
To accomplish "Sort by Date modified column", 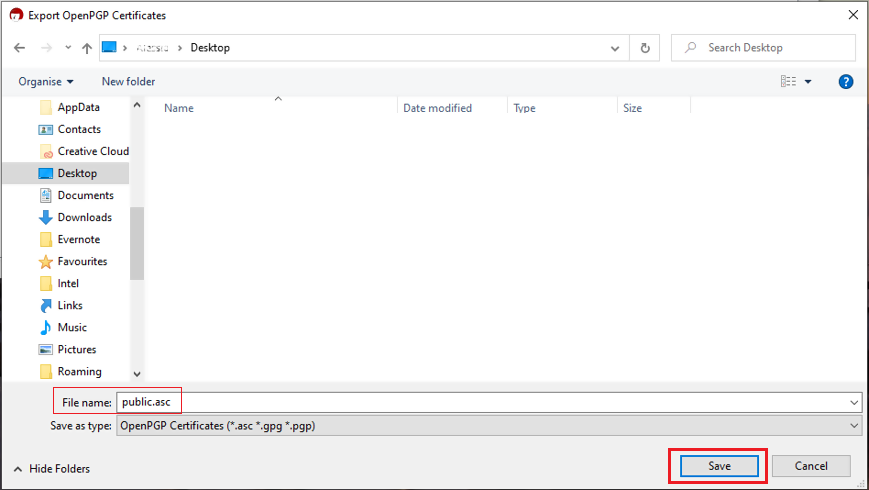I will (x=437, y=108).
